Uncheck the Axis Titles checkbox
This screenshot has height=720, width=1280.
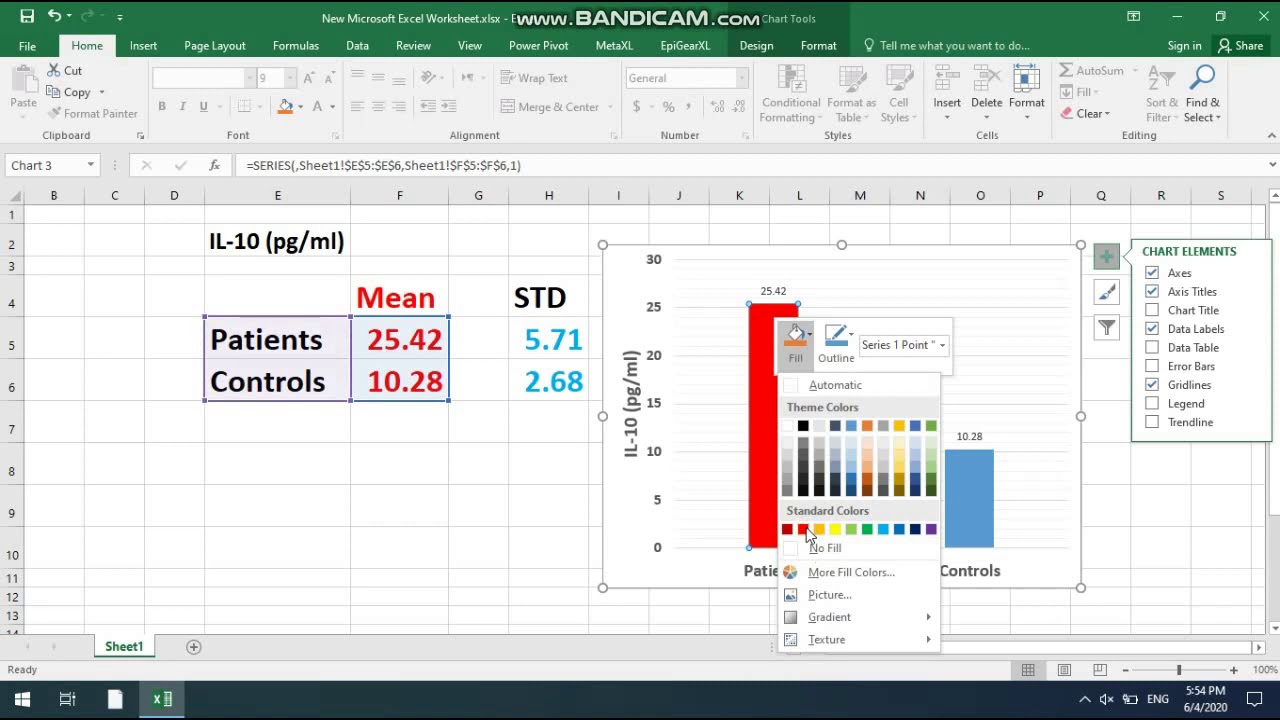pos(1152,291)
